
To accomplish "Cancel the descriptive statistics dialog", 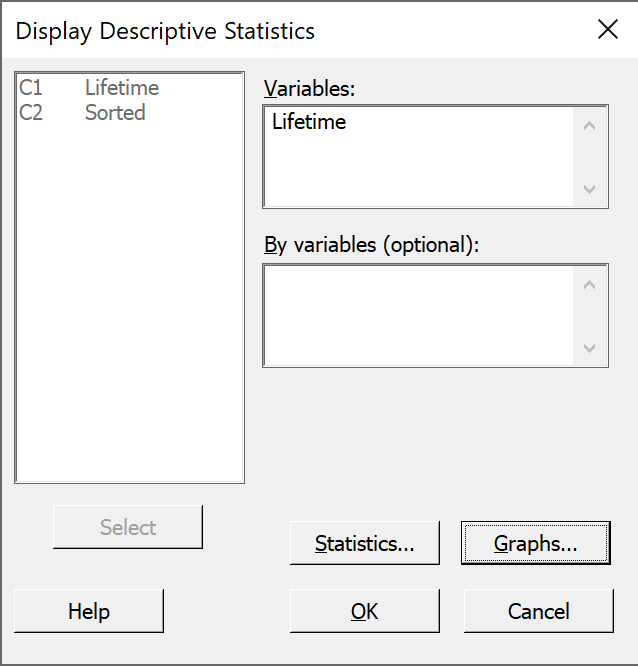I will tap(539, 611).
